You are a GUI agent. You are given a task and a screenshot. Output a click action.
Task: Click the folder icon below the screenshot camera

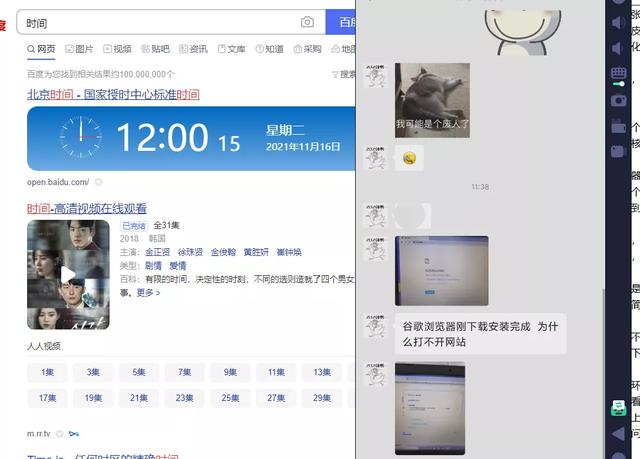(618, 126)
